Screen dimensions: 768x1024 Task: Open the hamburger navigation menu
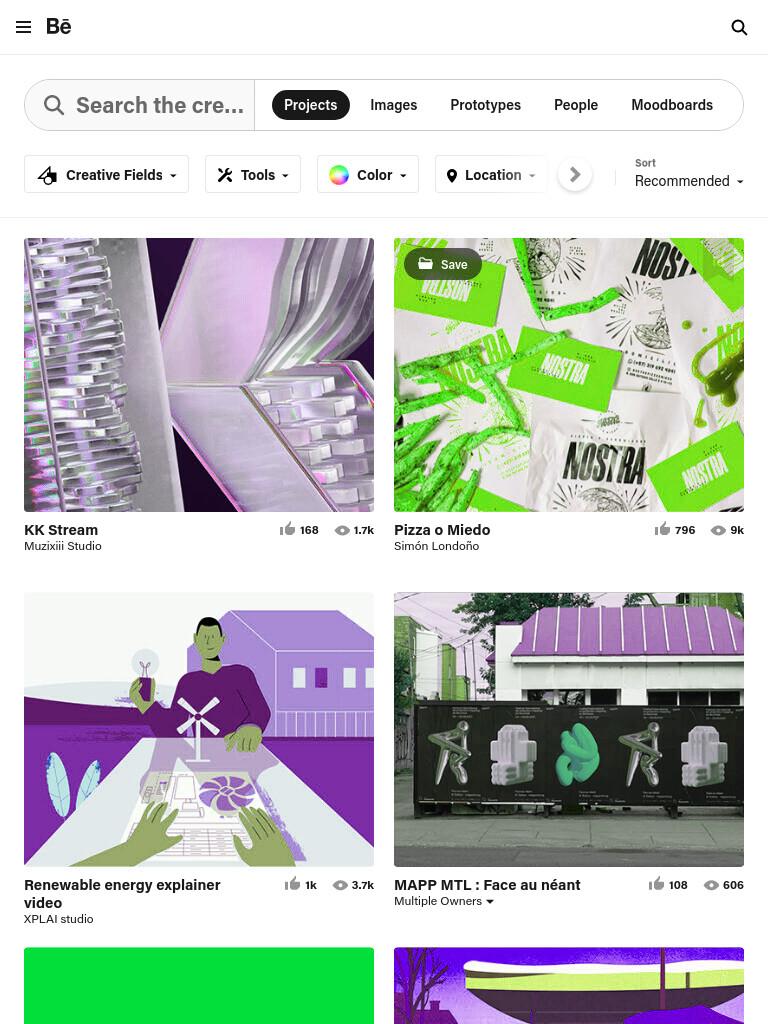24,27
